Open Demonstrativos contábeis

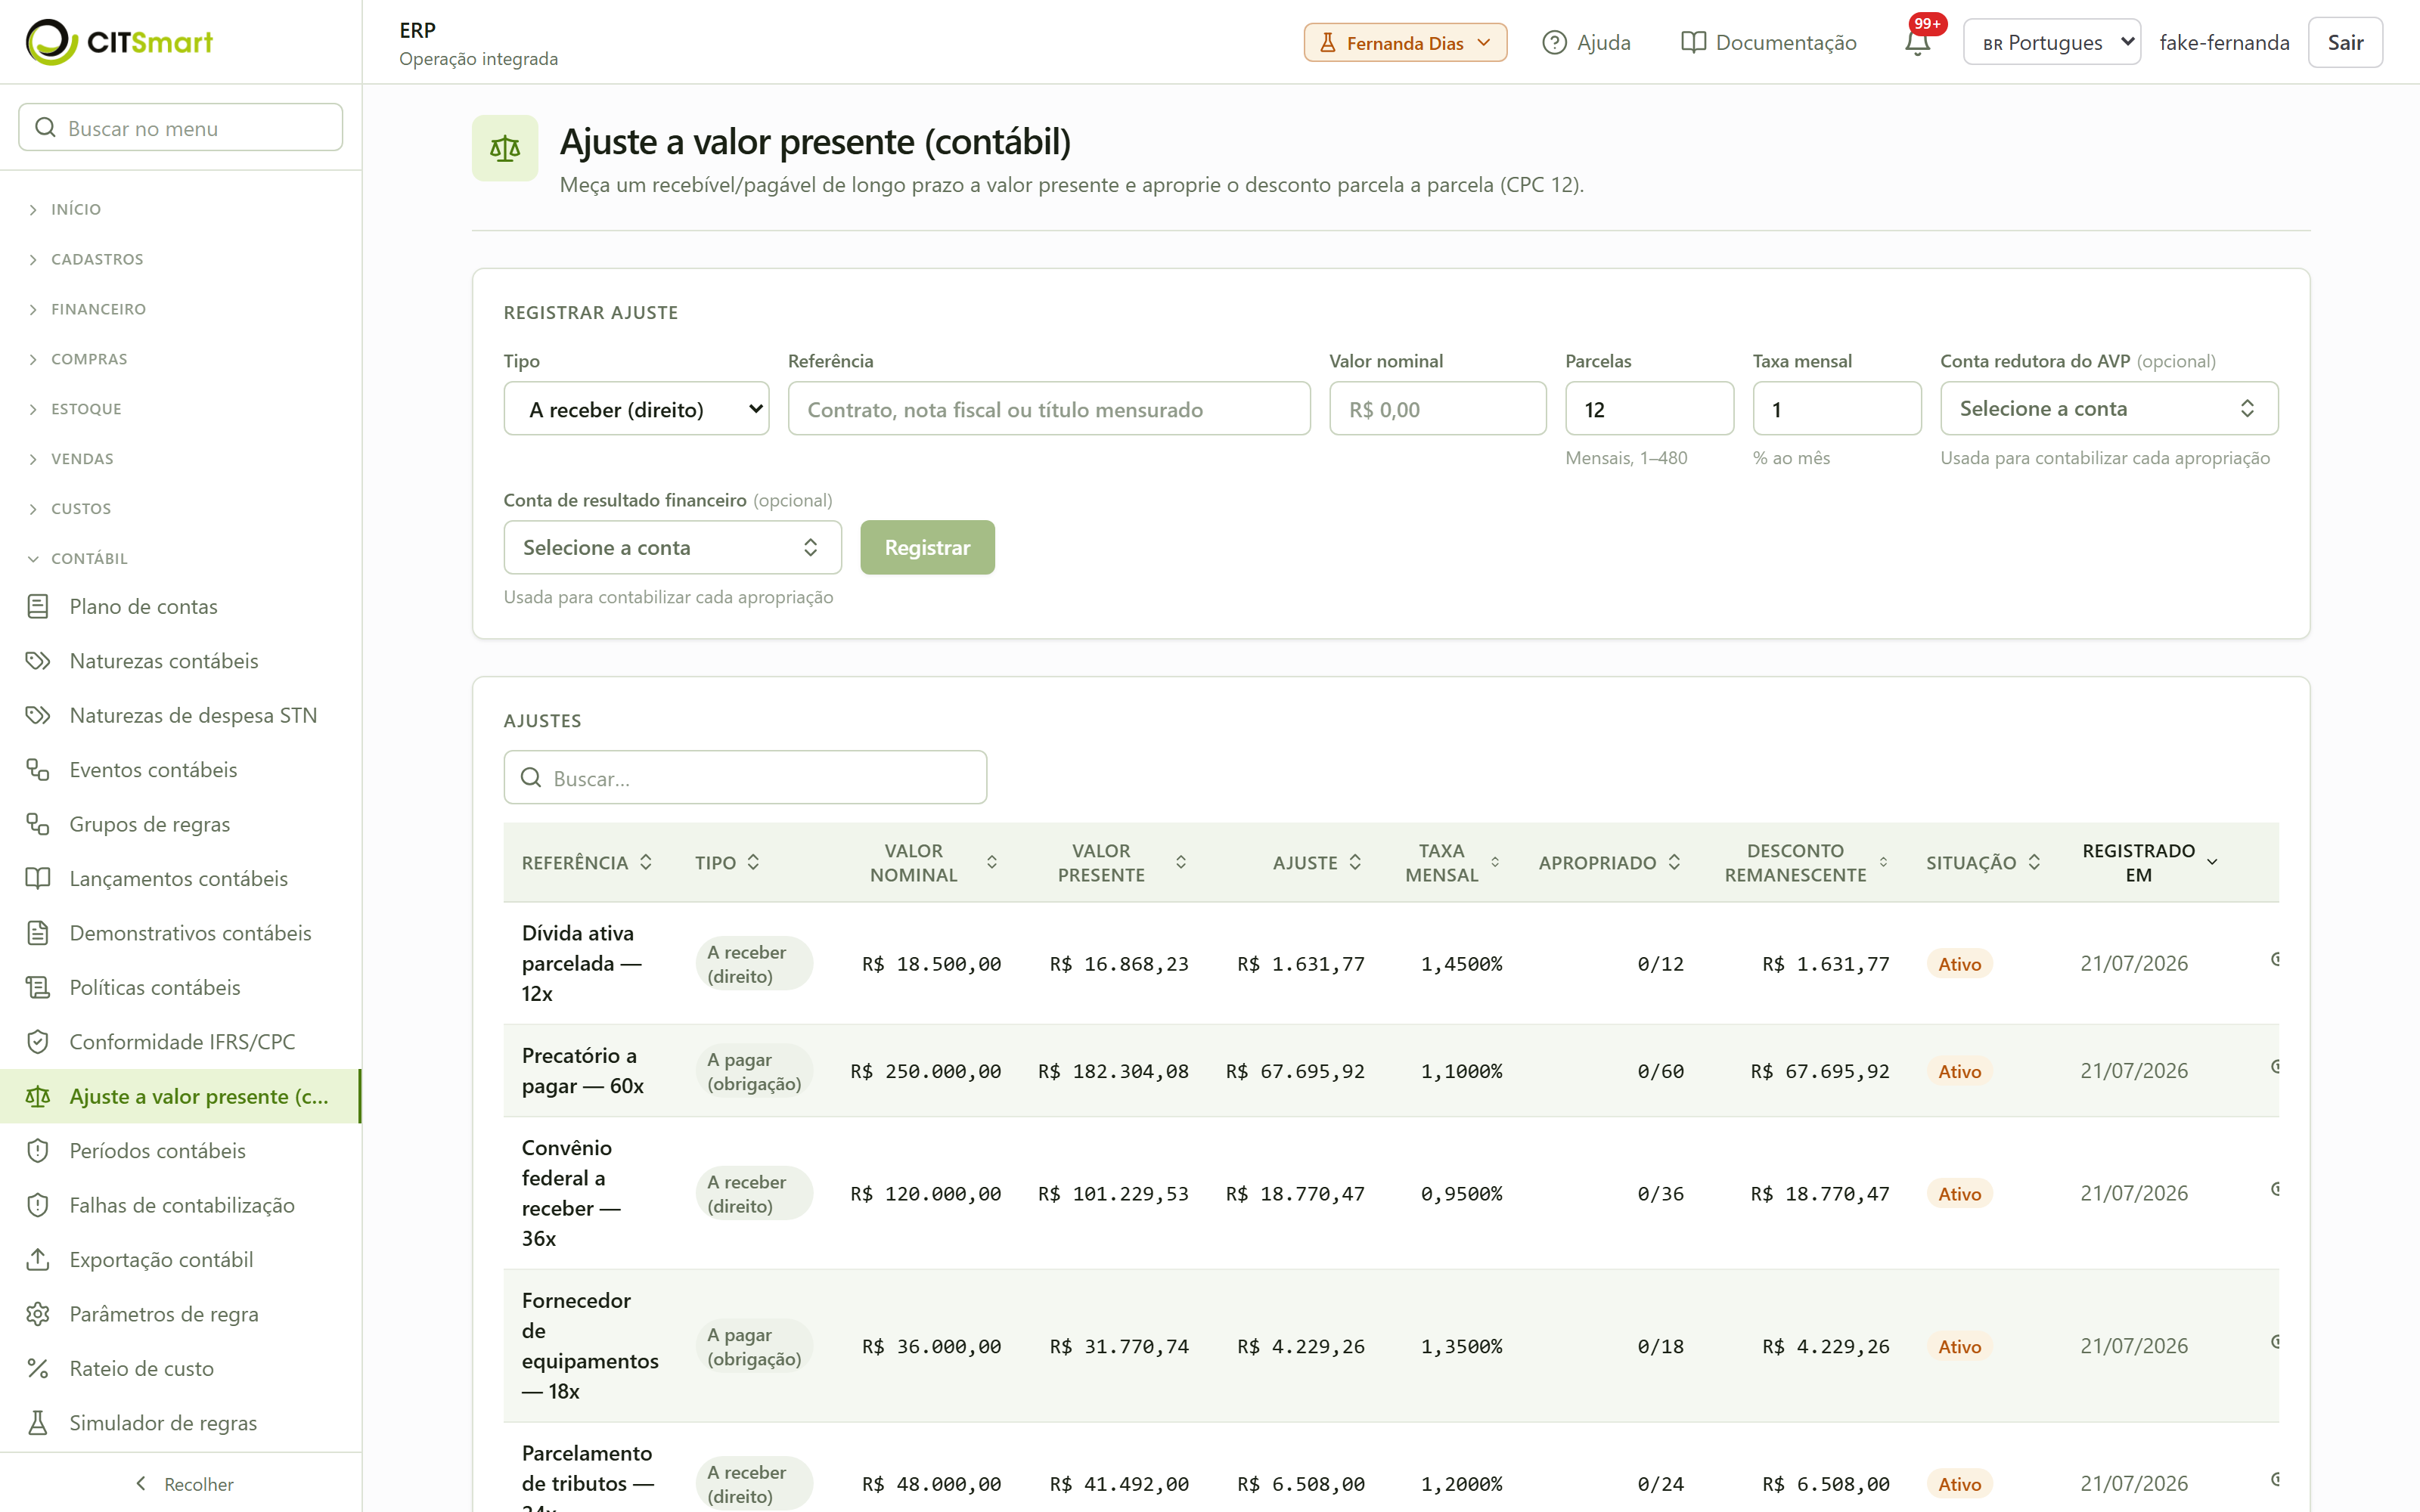180,932
